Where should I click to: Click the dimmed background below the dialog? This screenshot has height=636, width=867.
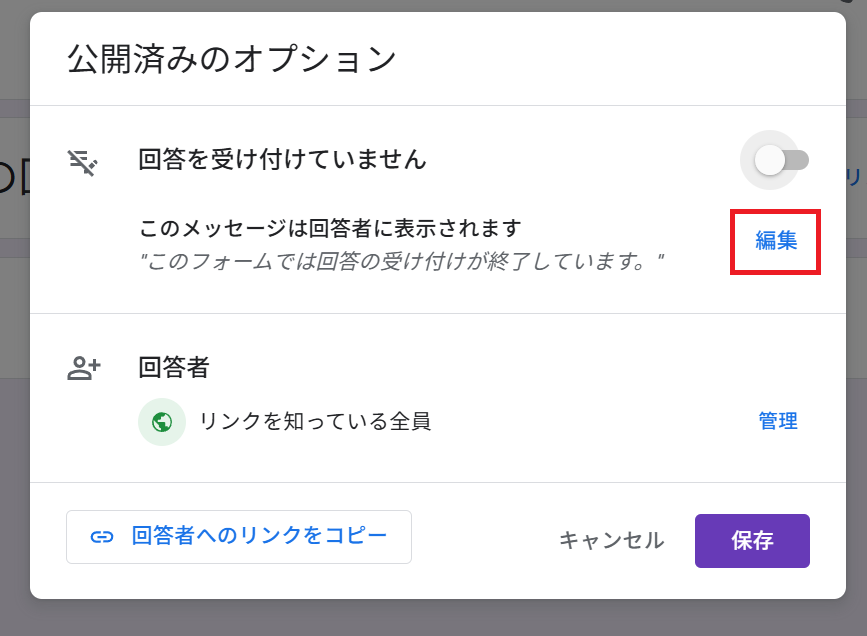click(434, 618)
